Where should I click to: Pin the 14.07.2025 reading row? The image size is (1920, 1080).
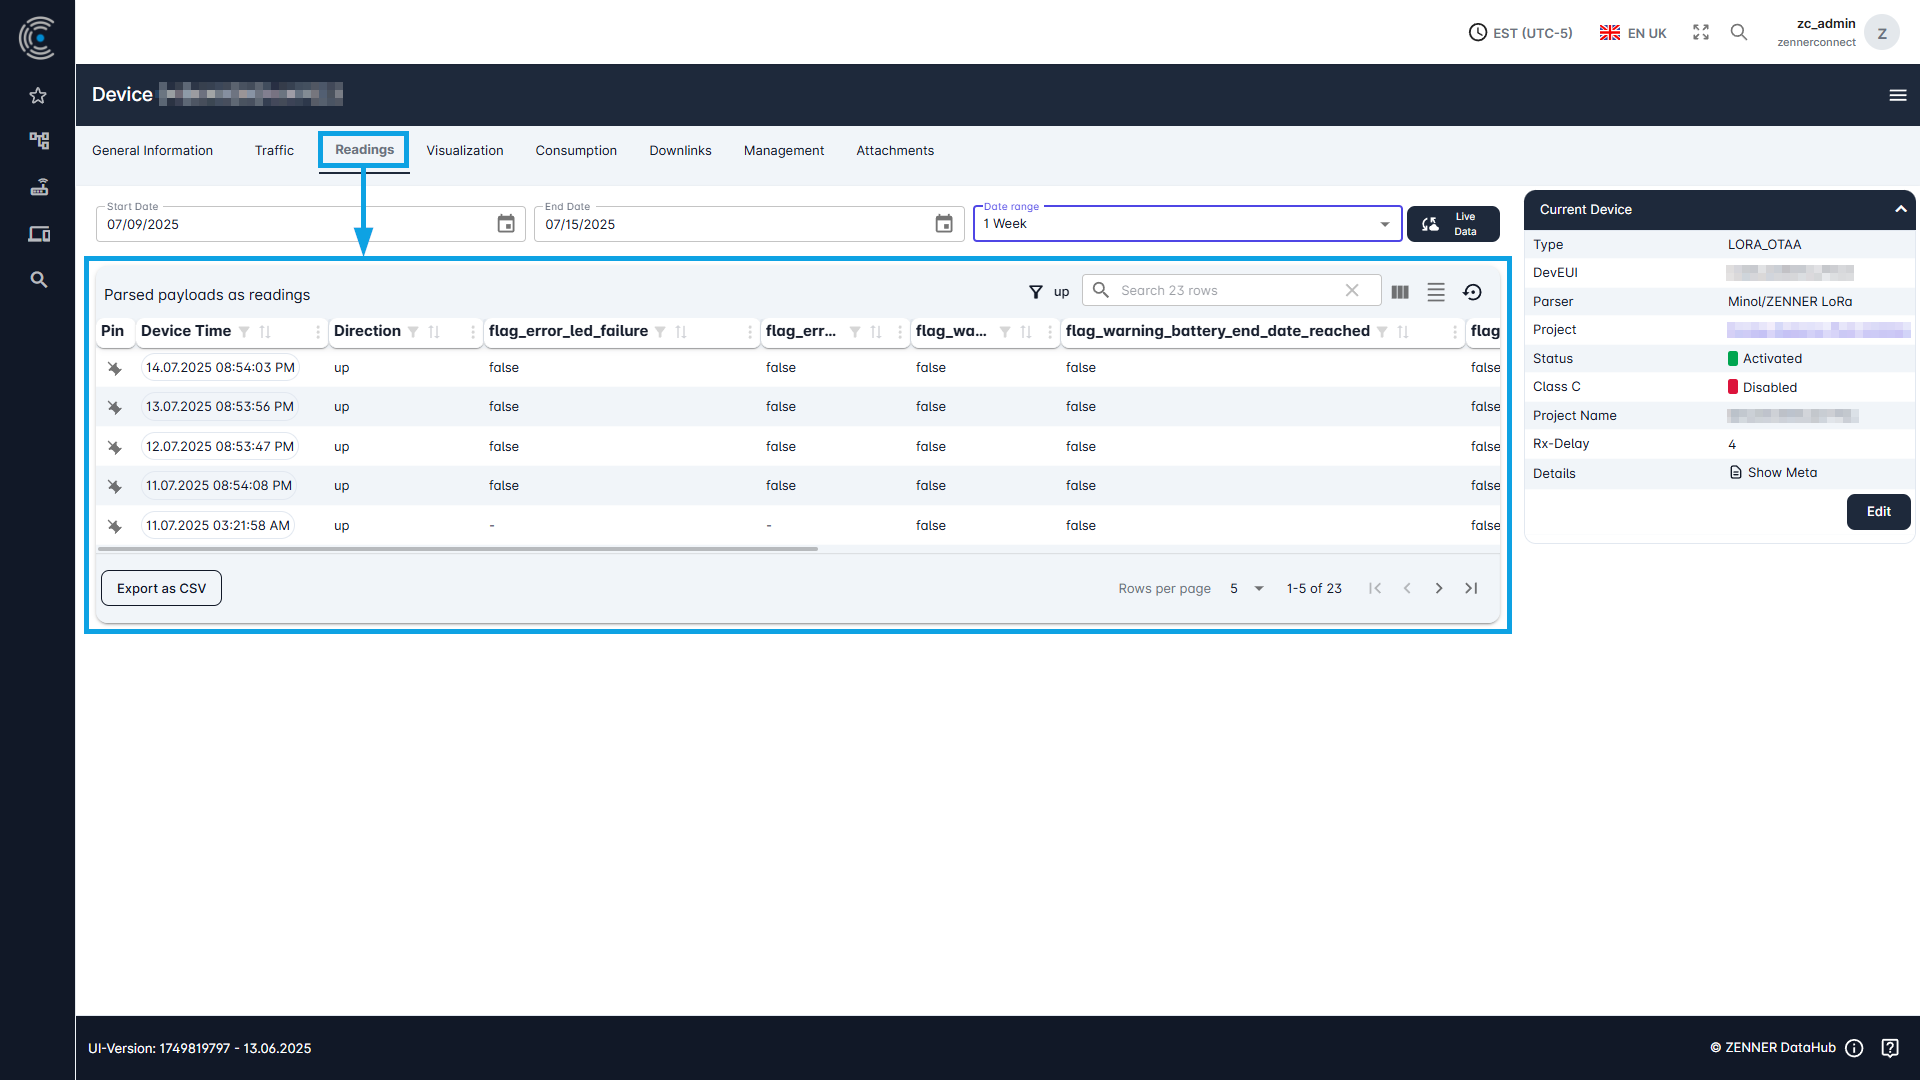[115, 368]
